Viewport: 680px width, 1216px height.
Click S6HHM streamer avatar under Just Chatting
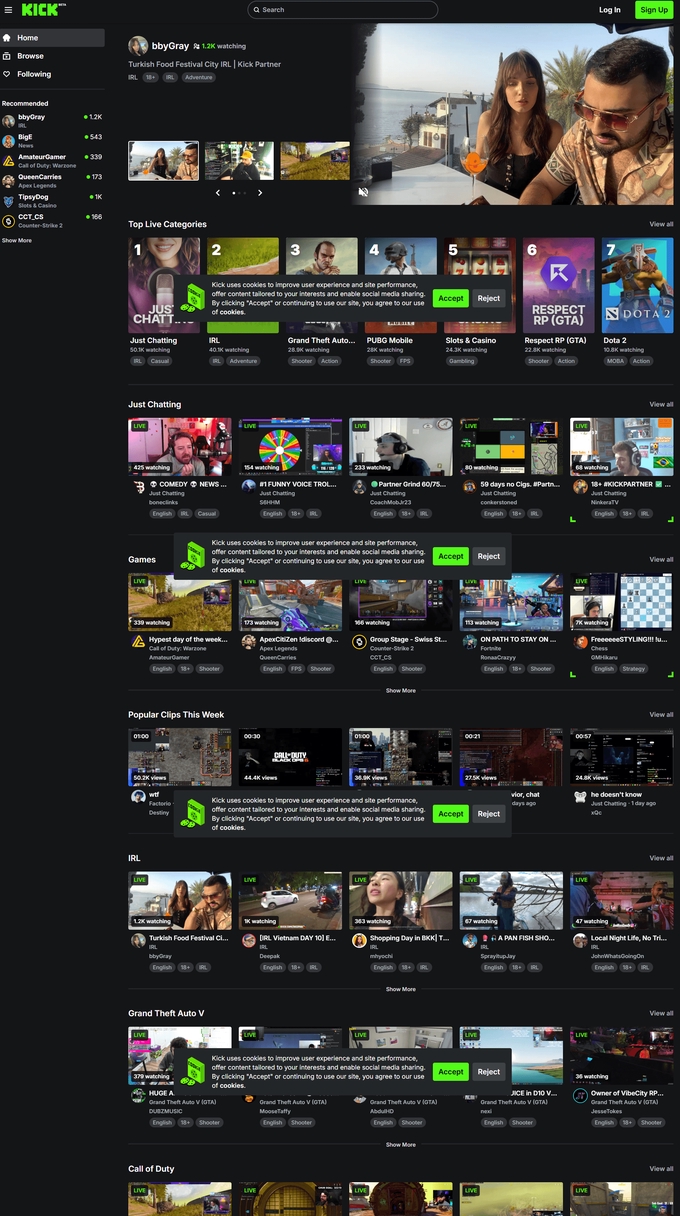click(248, 486)
